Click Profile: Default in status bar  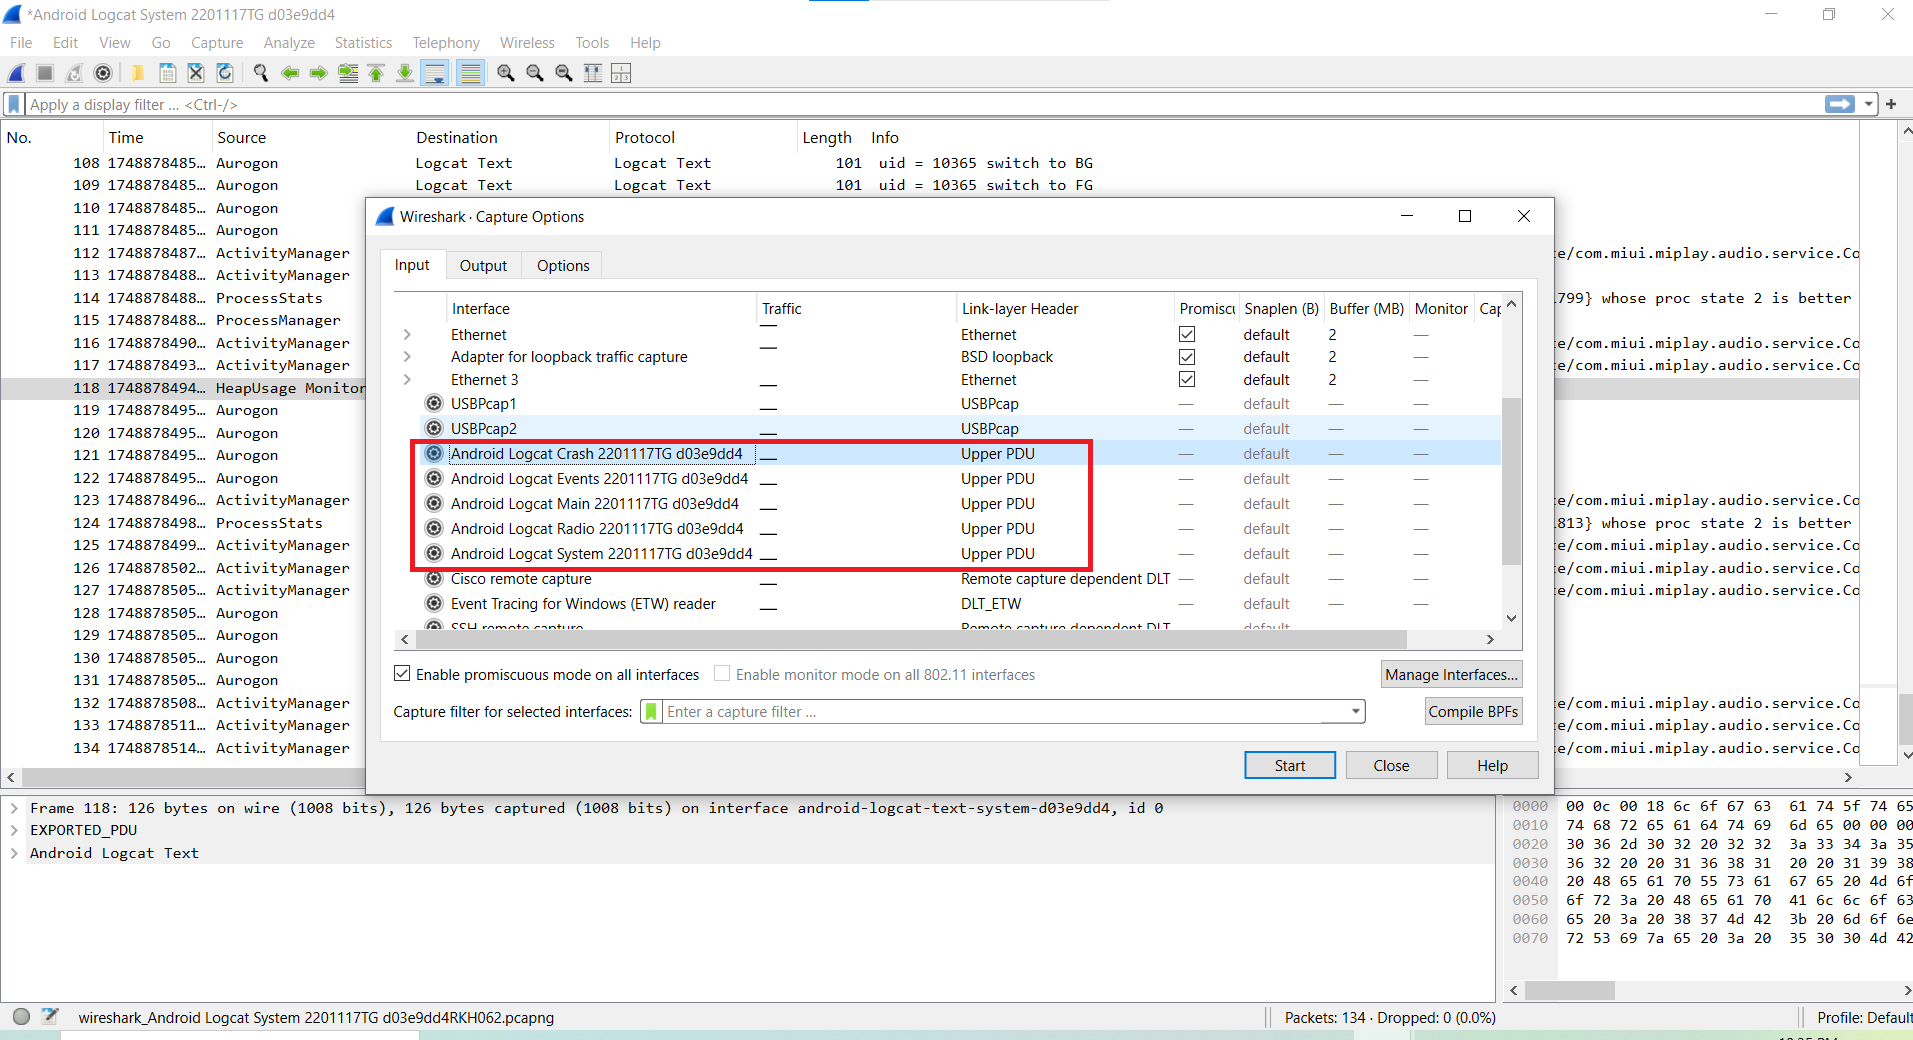pos(1863,1017)
